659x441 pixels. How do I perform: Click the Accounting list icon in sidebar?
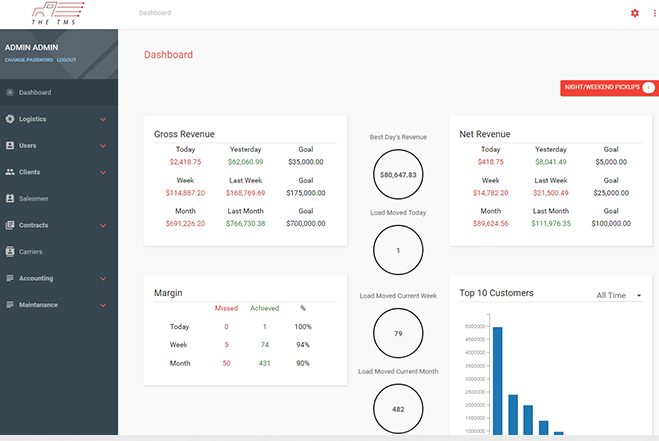(x=10, y=278)
